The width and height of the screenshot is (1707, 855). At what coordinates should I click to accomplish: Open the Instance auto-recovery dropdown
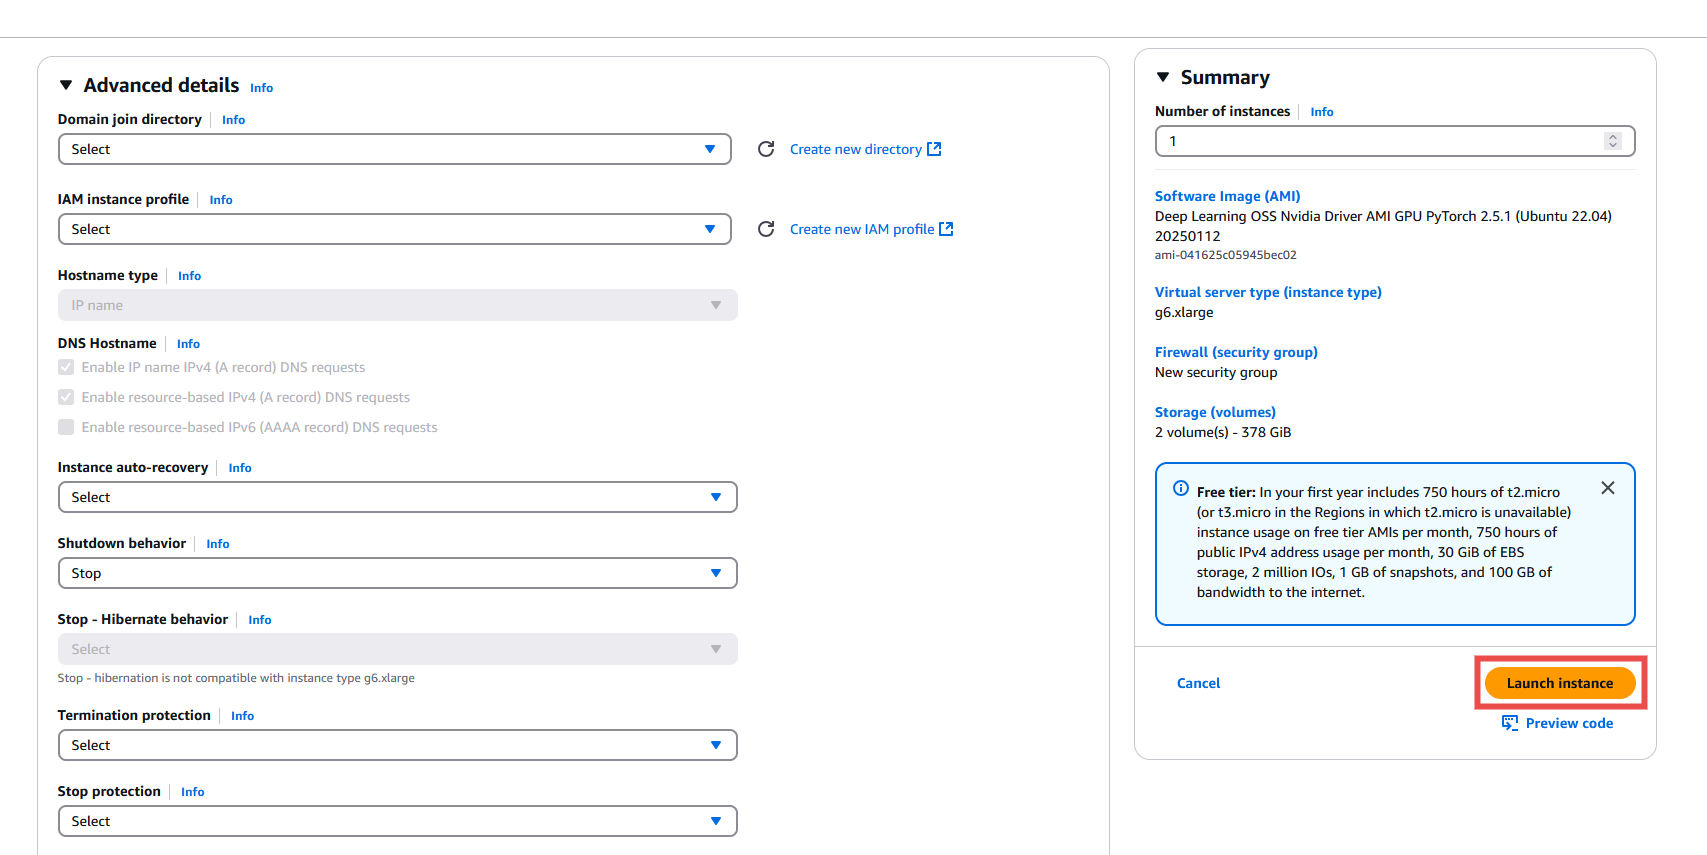point(397,497)
